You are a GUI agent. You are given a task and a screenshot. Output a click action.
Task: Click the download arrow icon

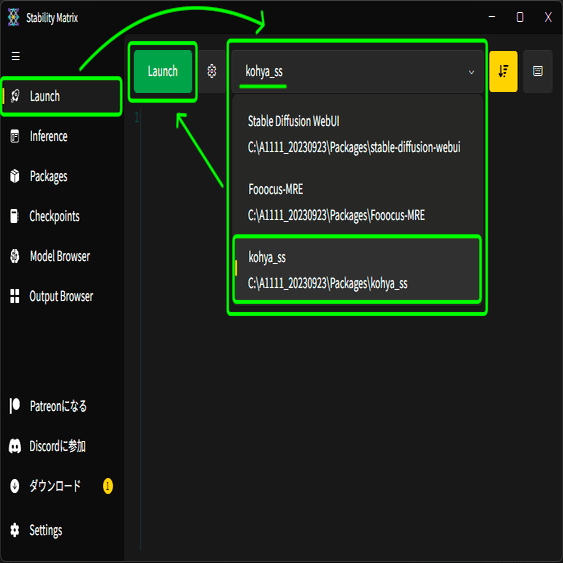point(15,486)
